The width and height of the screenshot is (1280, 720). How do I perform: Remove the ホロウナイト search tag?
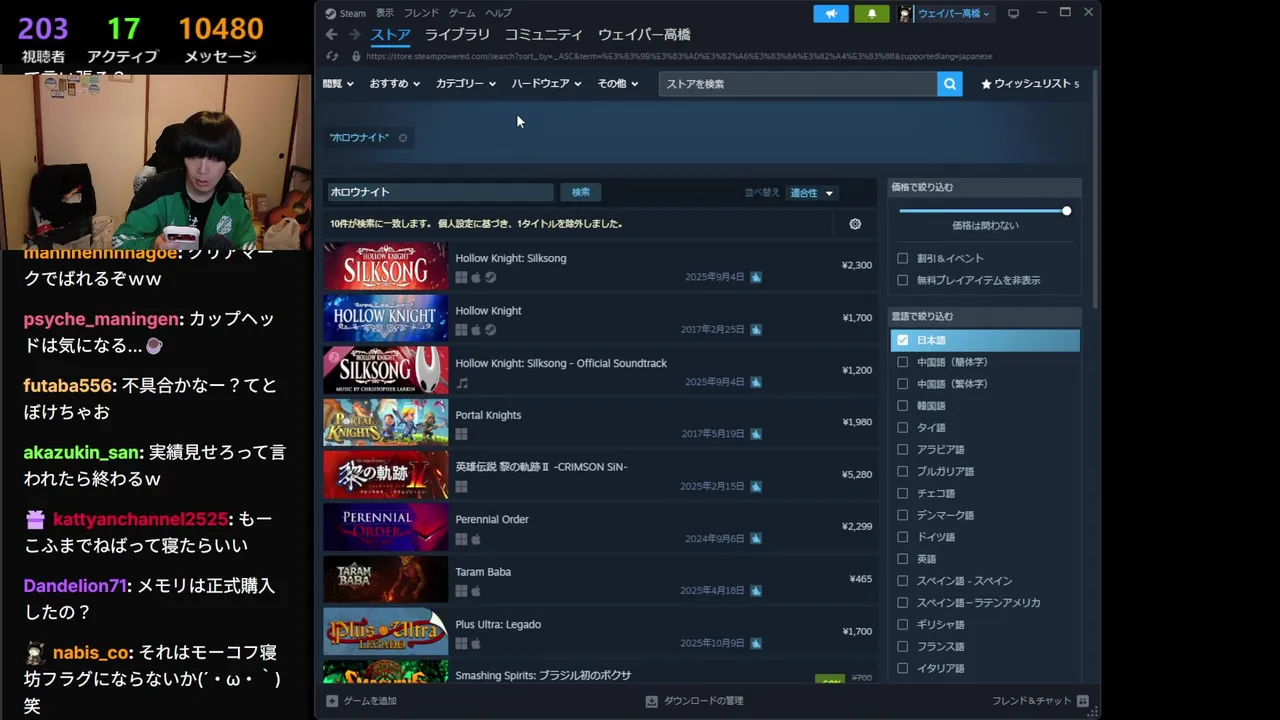pos(403,138)
